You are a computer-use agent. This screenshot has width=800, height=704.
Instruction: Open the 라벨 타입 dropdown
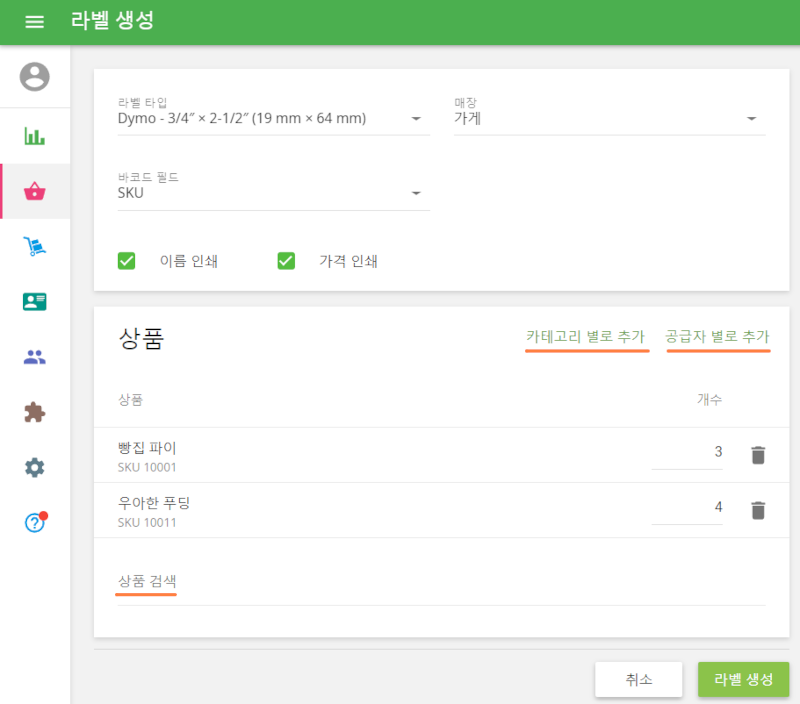click(x=416, y=117)
